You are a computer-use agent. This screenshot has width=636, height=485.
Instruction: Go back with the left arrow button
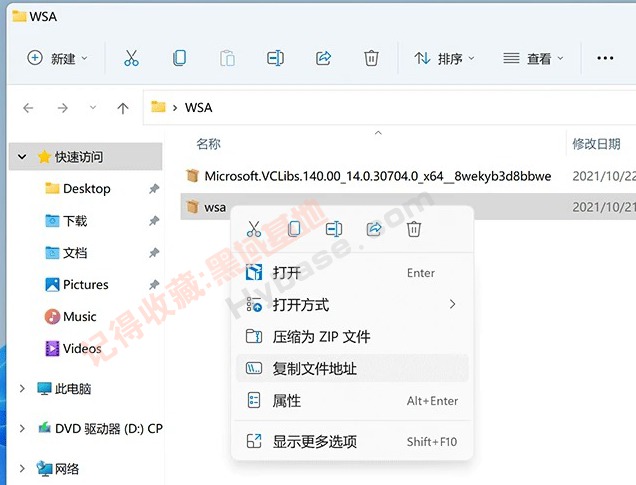coord(28,108)
